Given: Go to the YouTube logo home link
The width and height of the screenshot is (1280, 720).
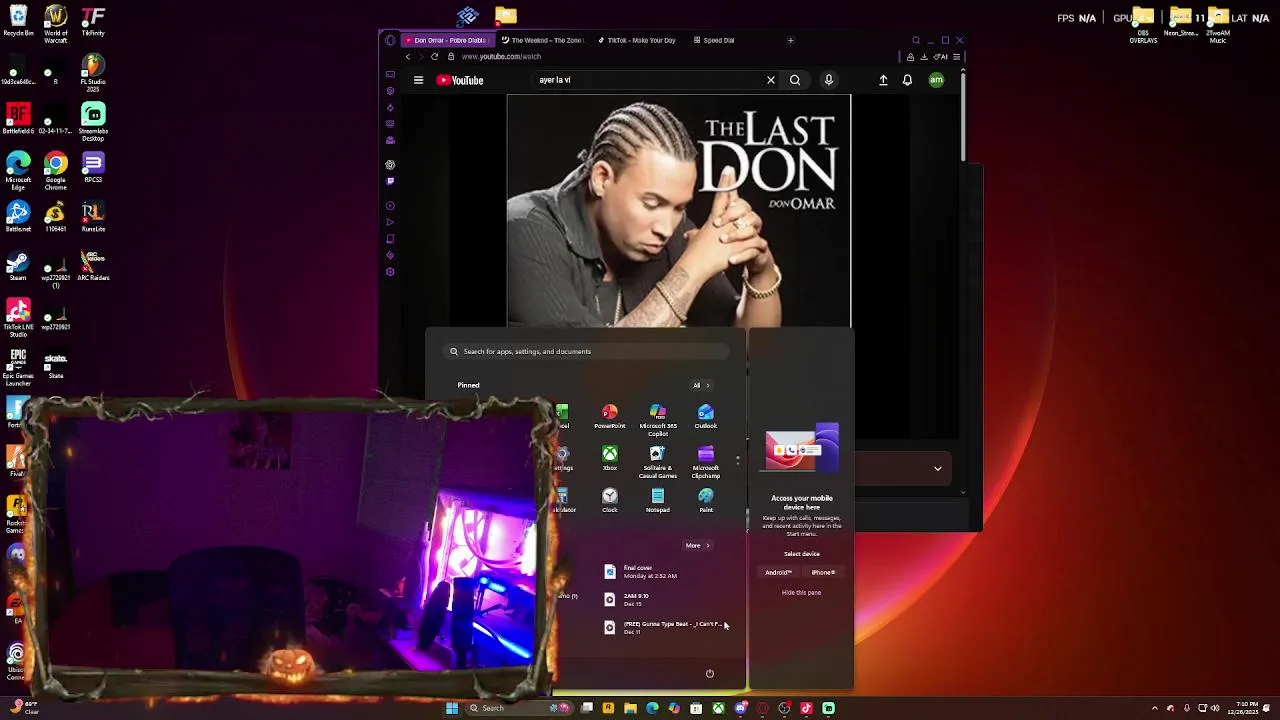Looking at the screenshot, I should pos(460,80).
